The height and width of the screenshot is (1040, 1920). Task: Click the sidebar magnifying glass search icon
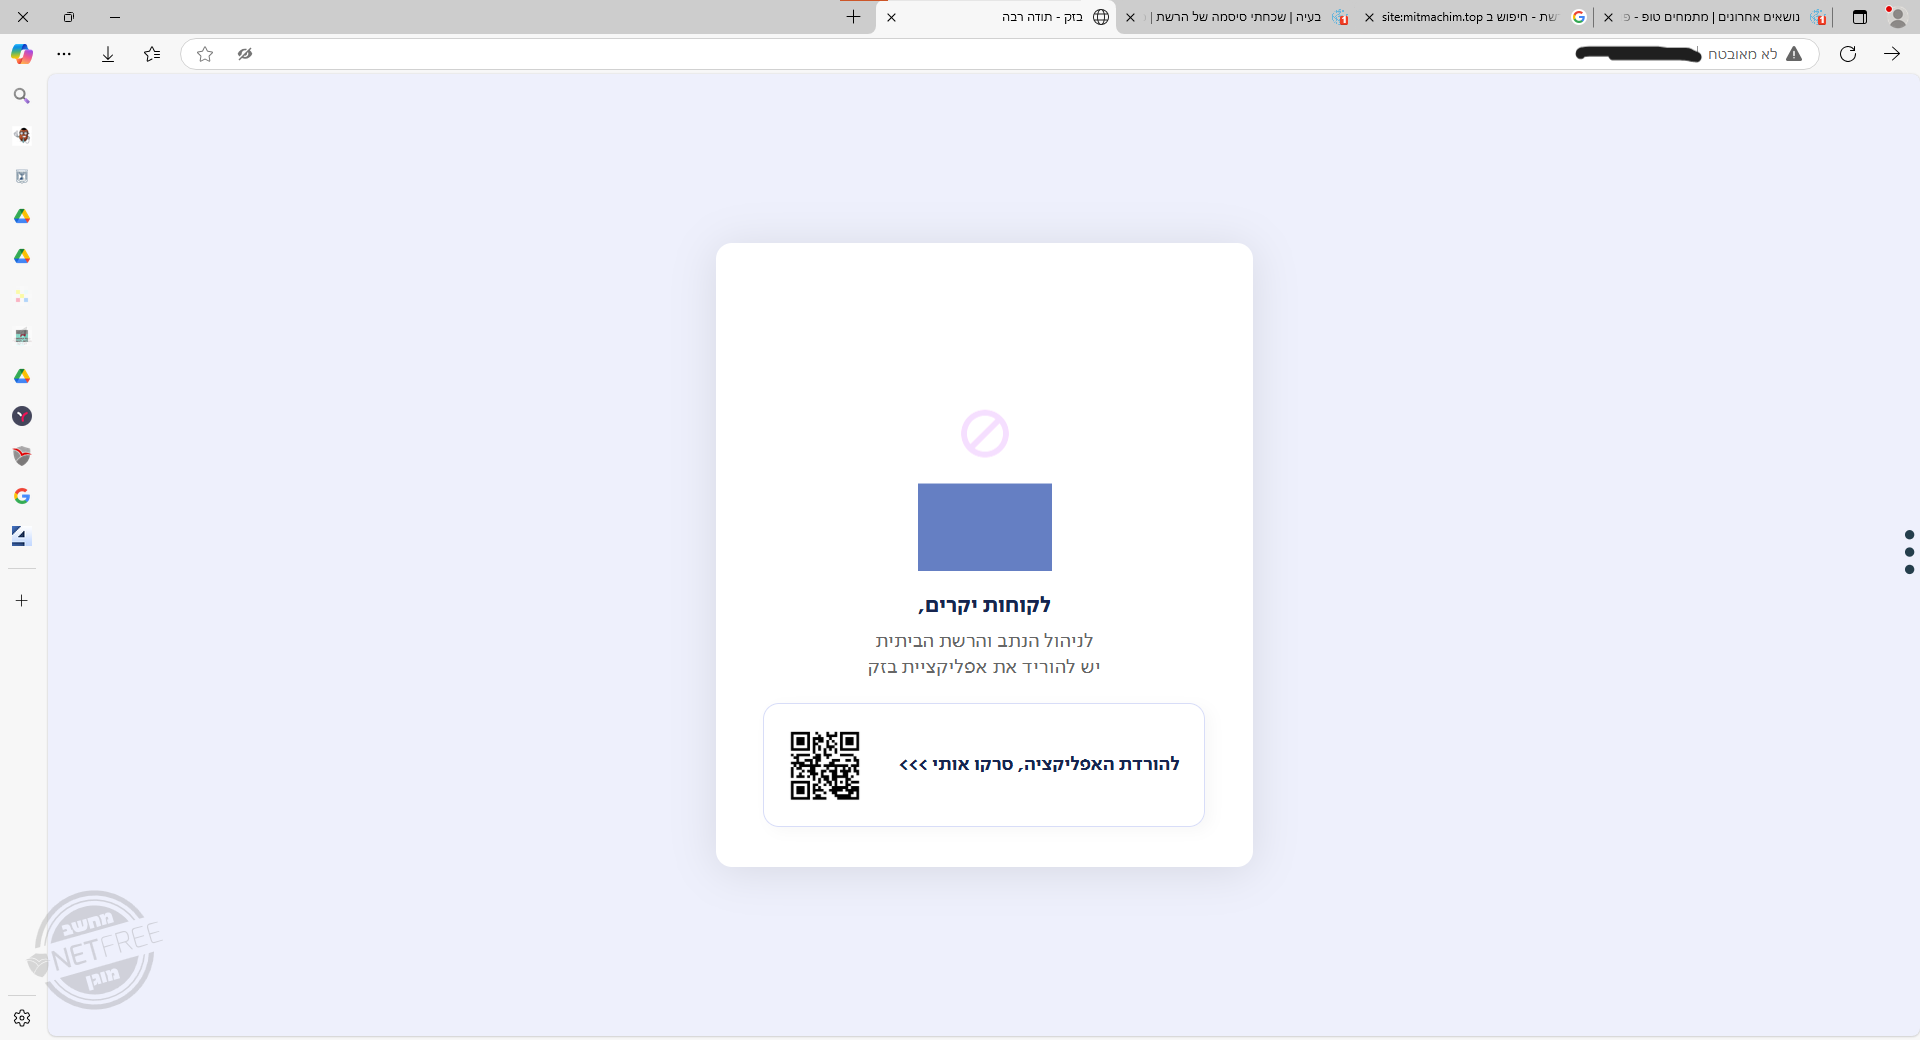[22, 96]
